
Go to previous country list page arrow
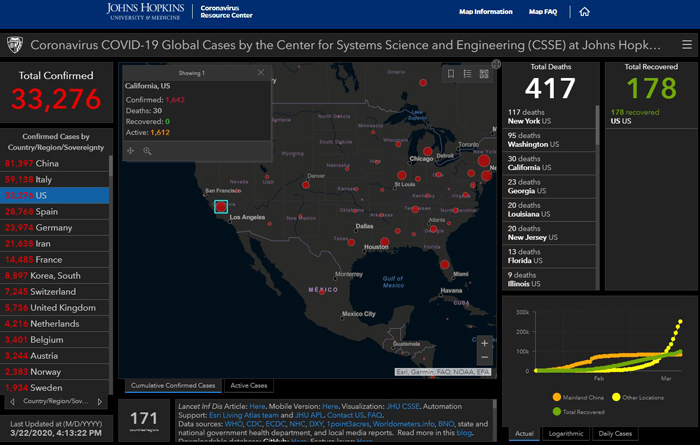[x=12, y=401]
